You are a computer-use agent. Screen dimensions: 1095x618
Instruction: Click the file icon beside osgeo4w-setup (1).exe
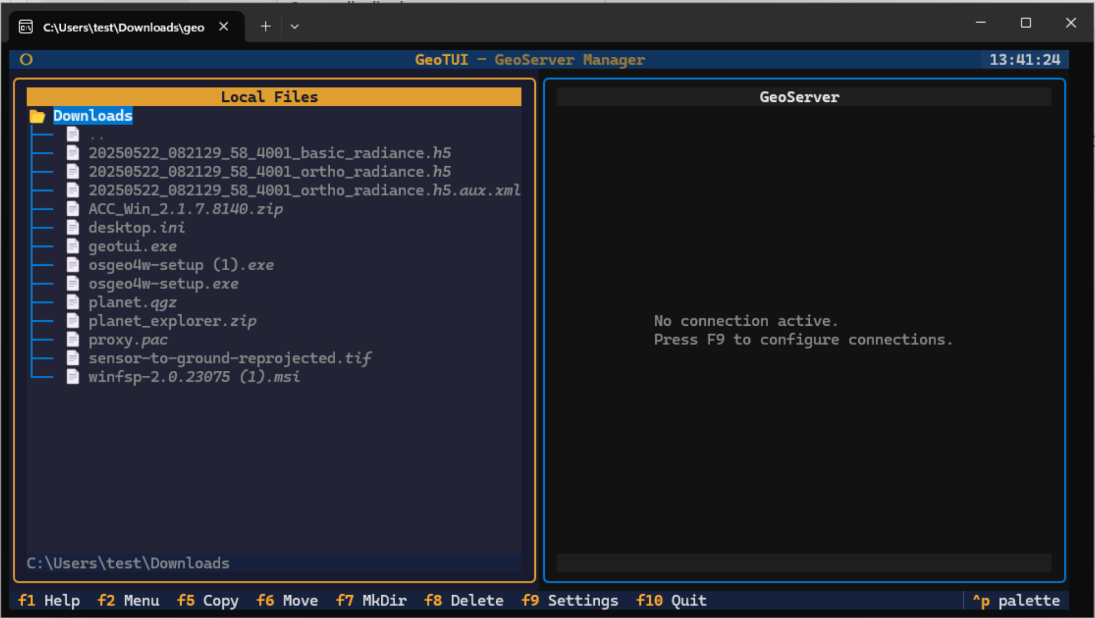pos(73,265)
